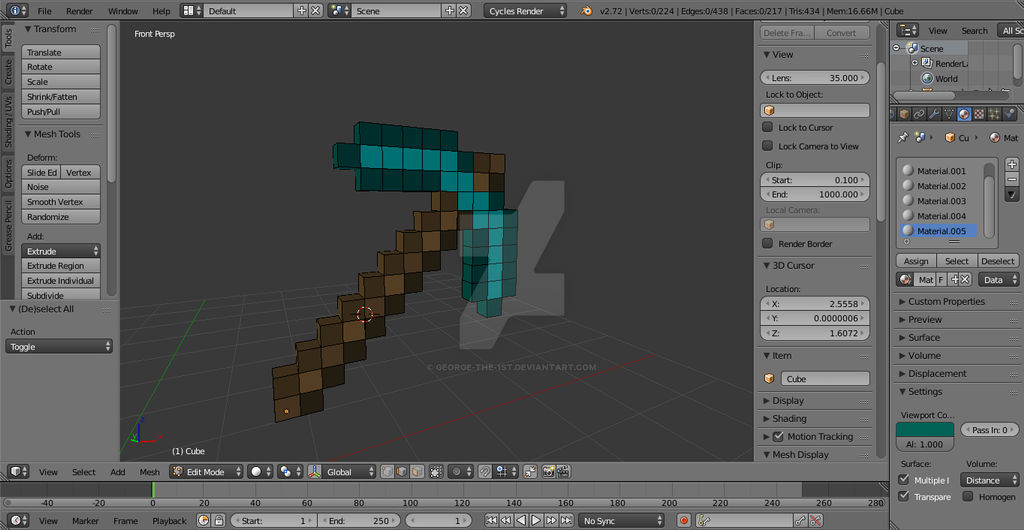Open the File menu

[44, 11]
